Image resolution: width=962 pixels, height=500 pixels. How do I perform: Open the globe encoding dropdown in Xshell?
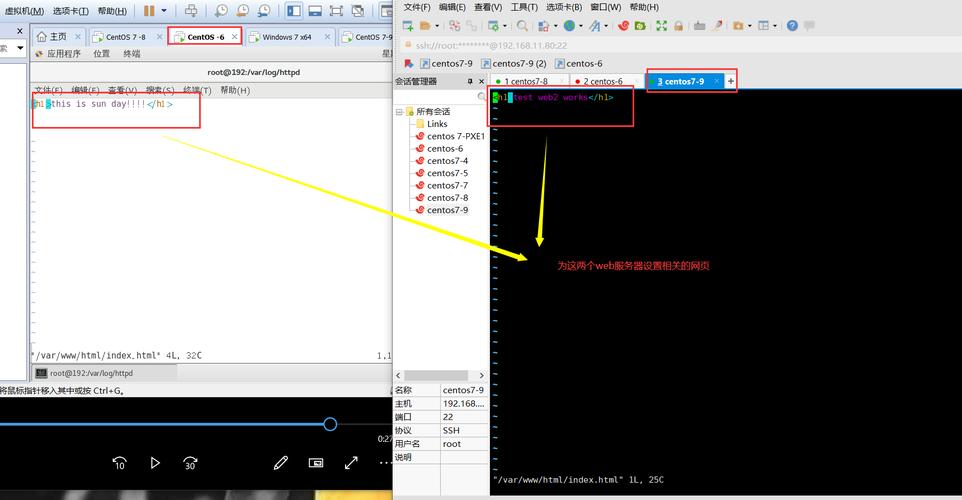(x=579, y=25)
